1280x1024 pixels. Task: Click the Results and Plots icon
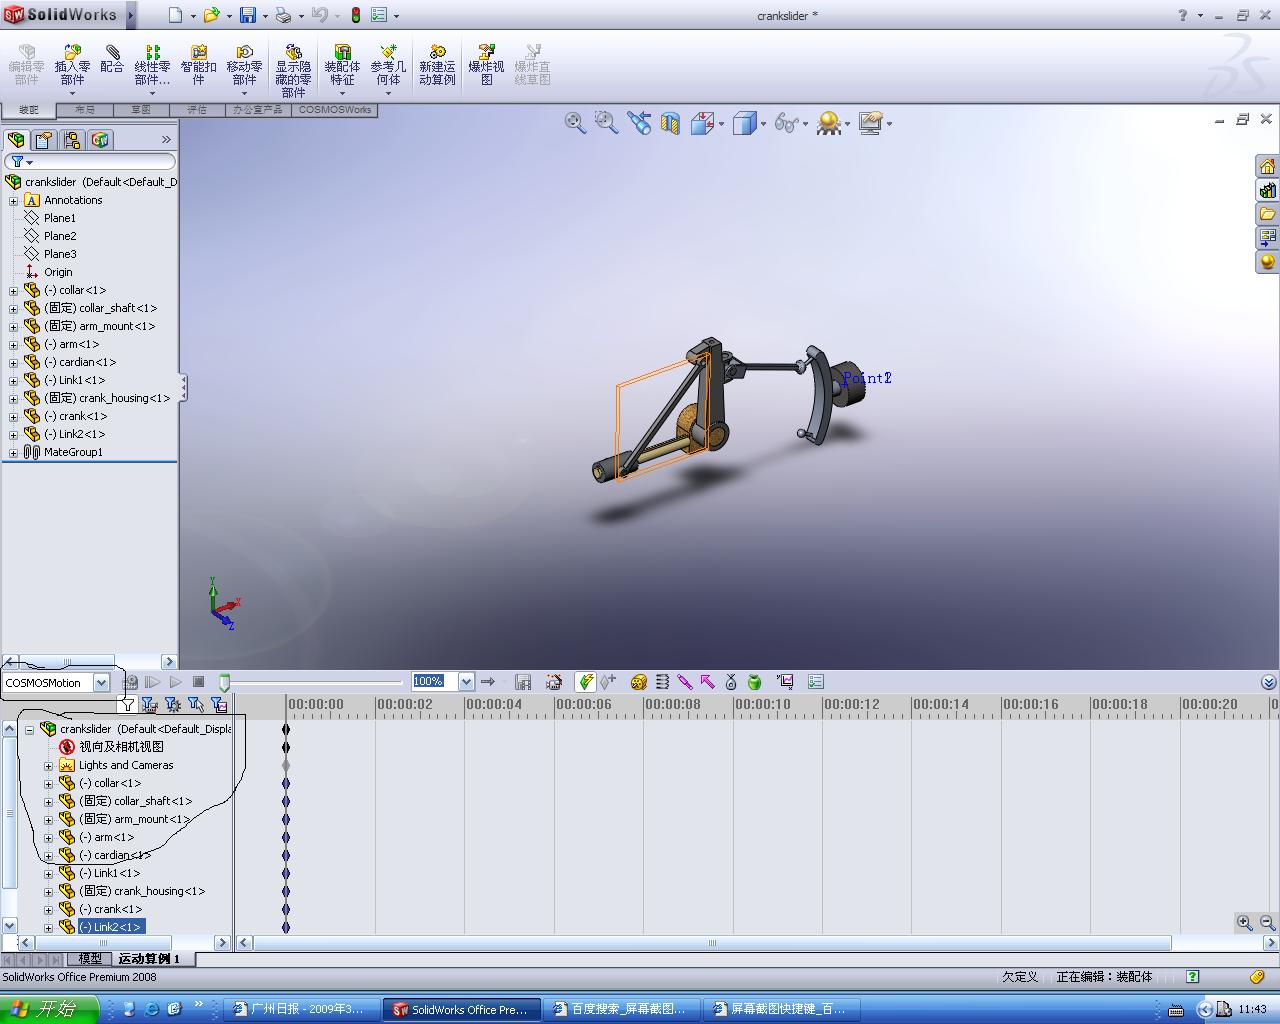coord(786,682)
